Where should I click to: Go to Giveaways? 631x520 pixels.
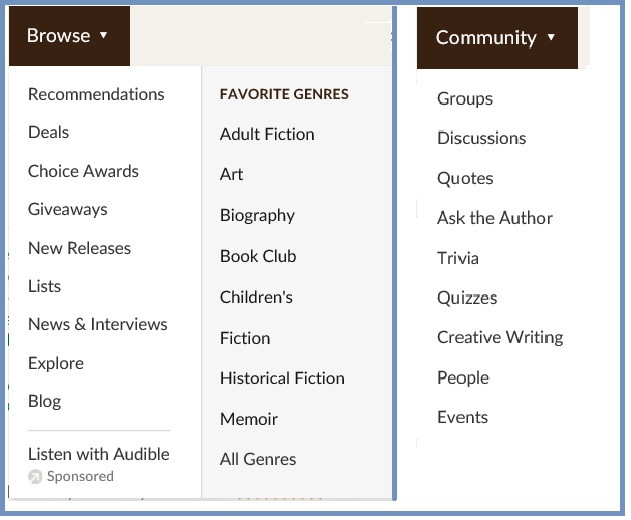point(67,209)
